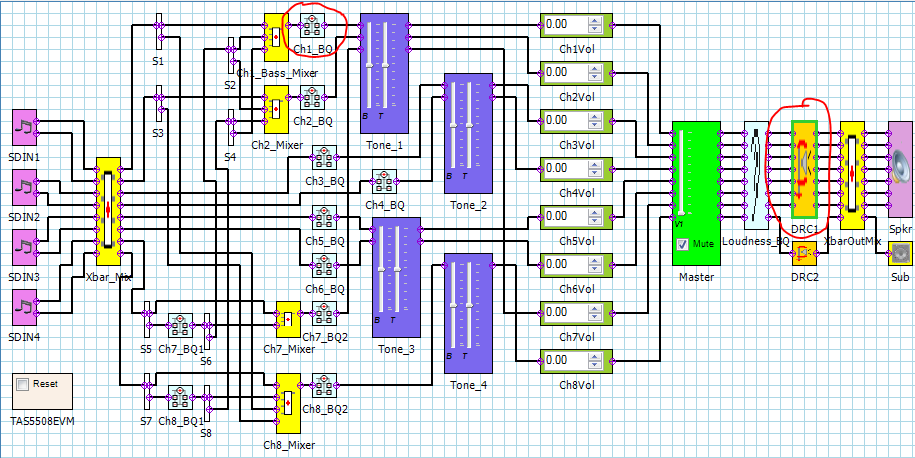Image resolution: width=915 pixels, height=458 pixels.
Task: Click the Ch7_BQ1 biquad filter icon
Action: [180, 326]
